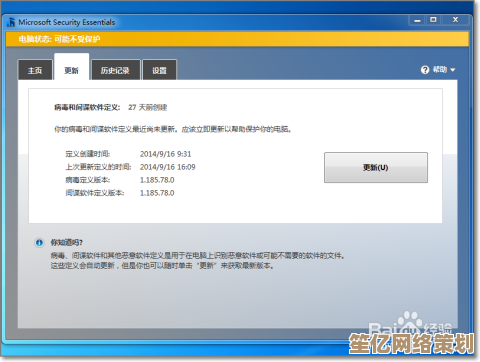This screenshot has width=480, height=362.
Task: Click the 病毒和间谍软件定义 heading
Action: pos(87,107)
